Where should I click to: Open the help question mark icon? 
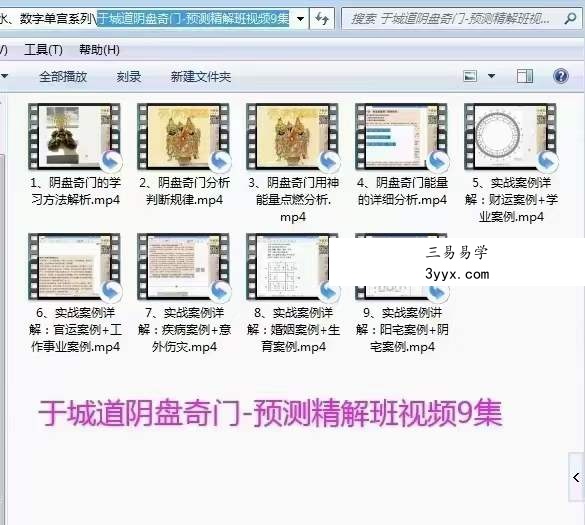[x=560, y=76]
